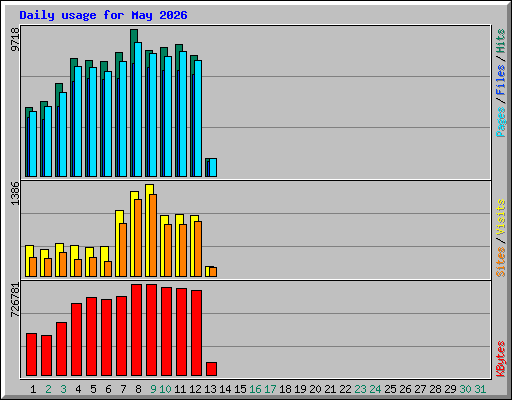Image resolution: width=512 pixels, height=400 pixels.
Task: Select day 5 on the date axis
Action: point(93,389)
